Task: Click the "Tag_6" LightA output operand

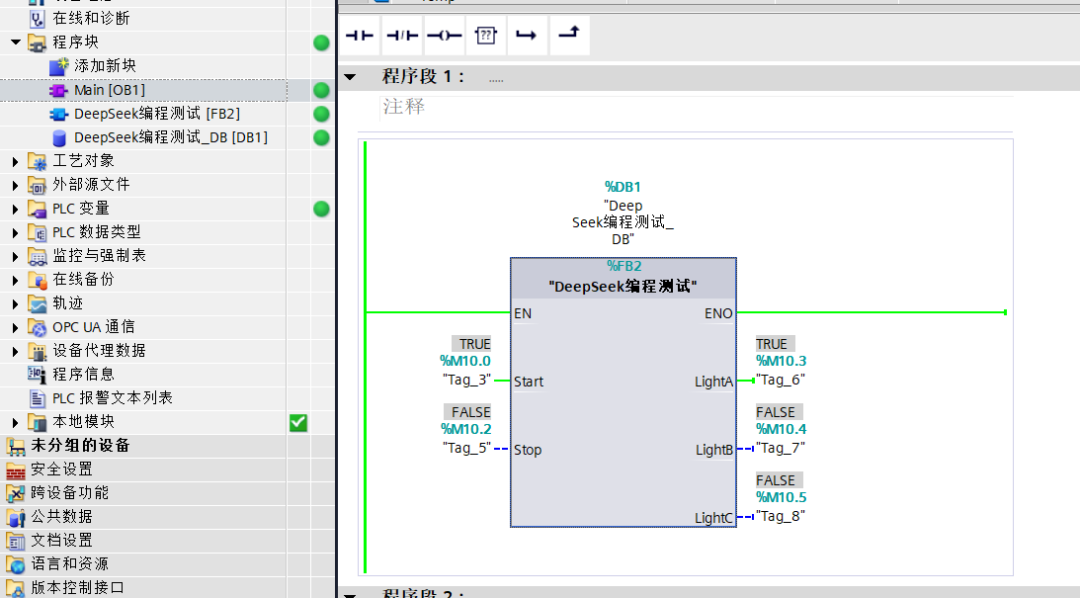Action: pyautogui.click(x=780, y=380)
